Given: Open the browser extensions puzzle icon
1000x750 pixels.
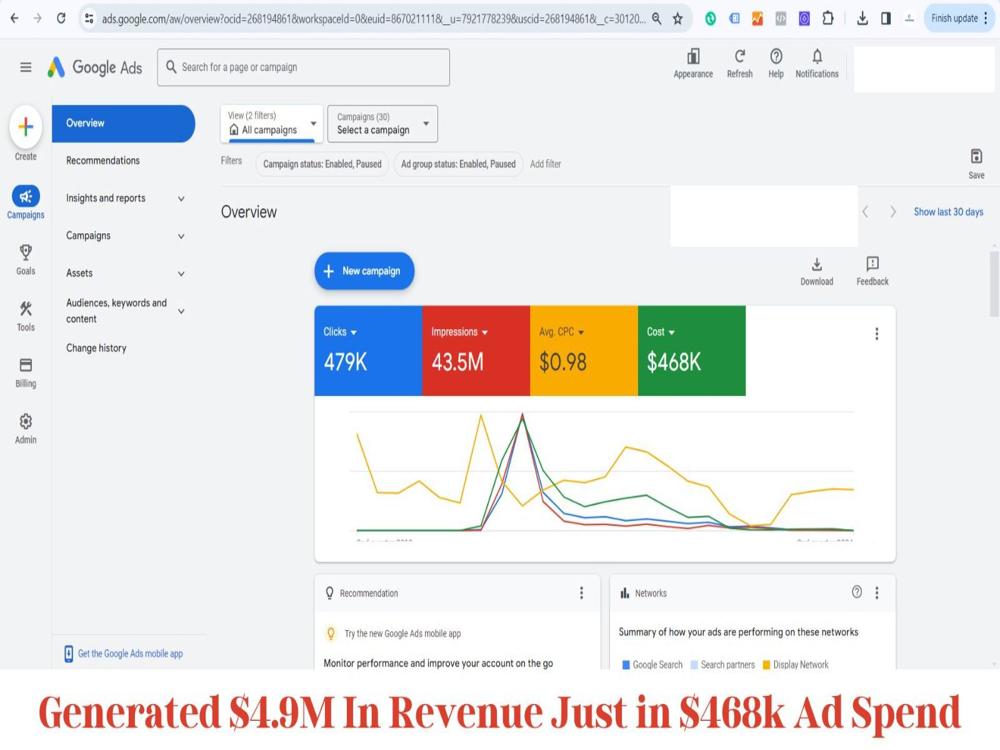Looking at the screenshot, I should tap(828, 18).
